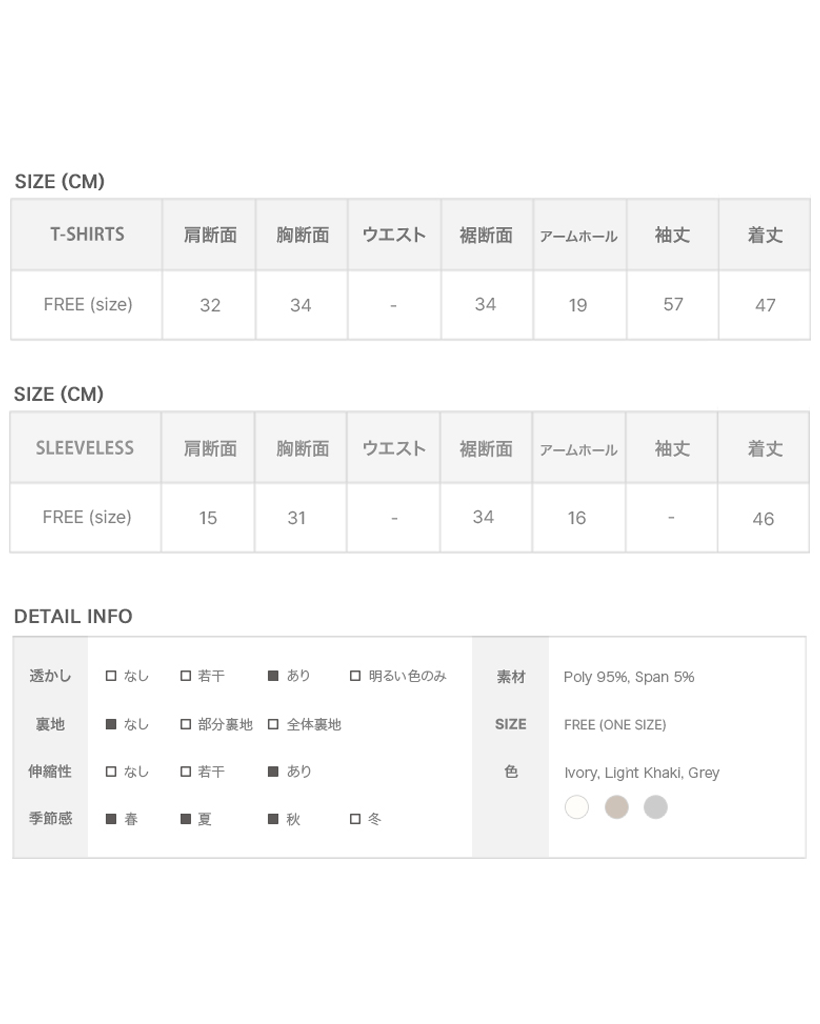Toggle the '春' season checkbox

tap(111, 819)
